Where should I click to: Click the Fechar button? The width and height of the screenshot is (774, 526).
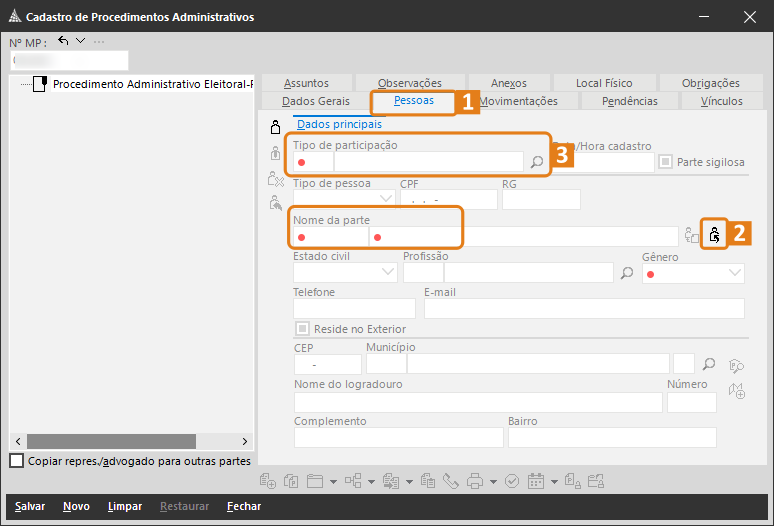[244, 506]
